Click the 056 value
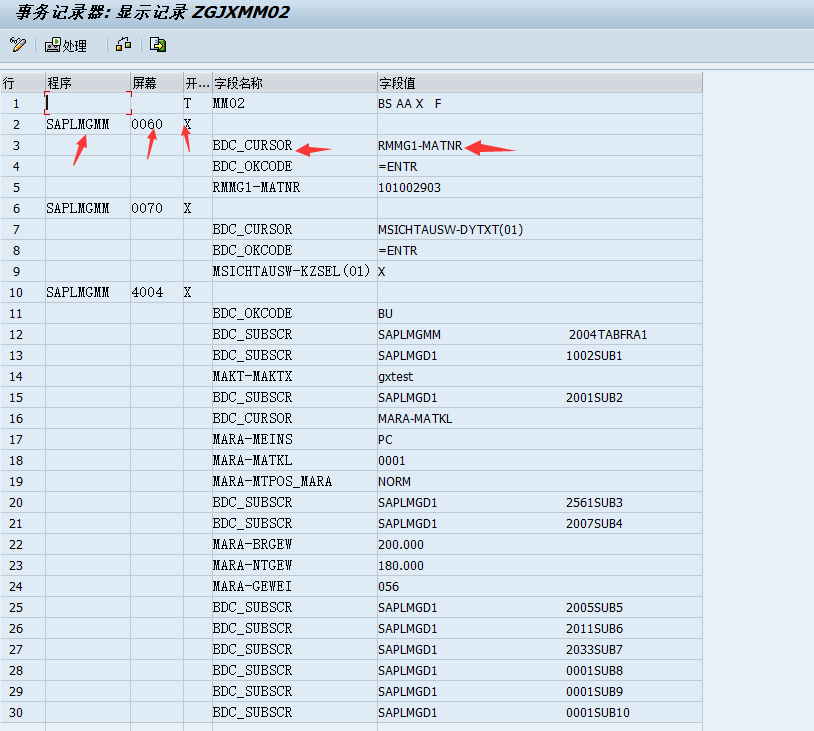 (388, 587)
